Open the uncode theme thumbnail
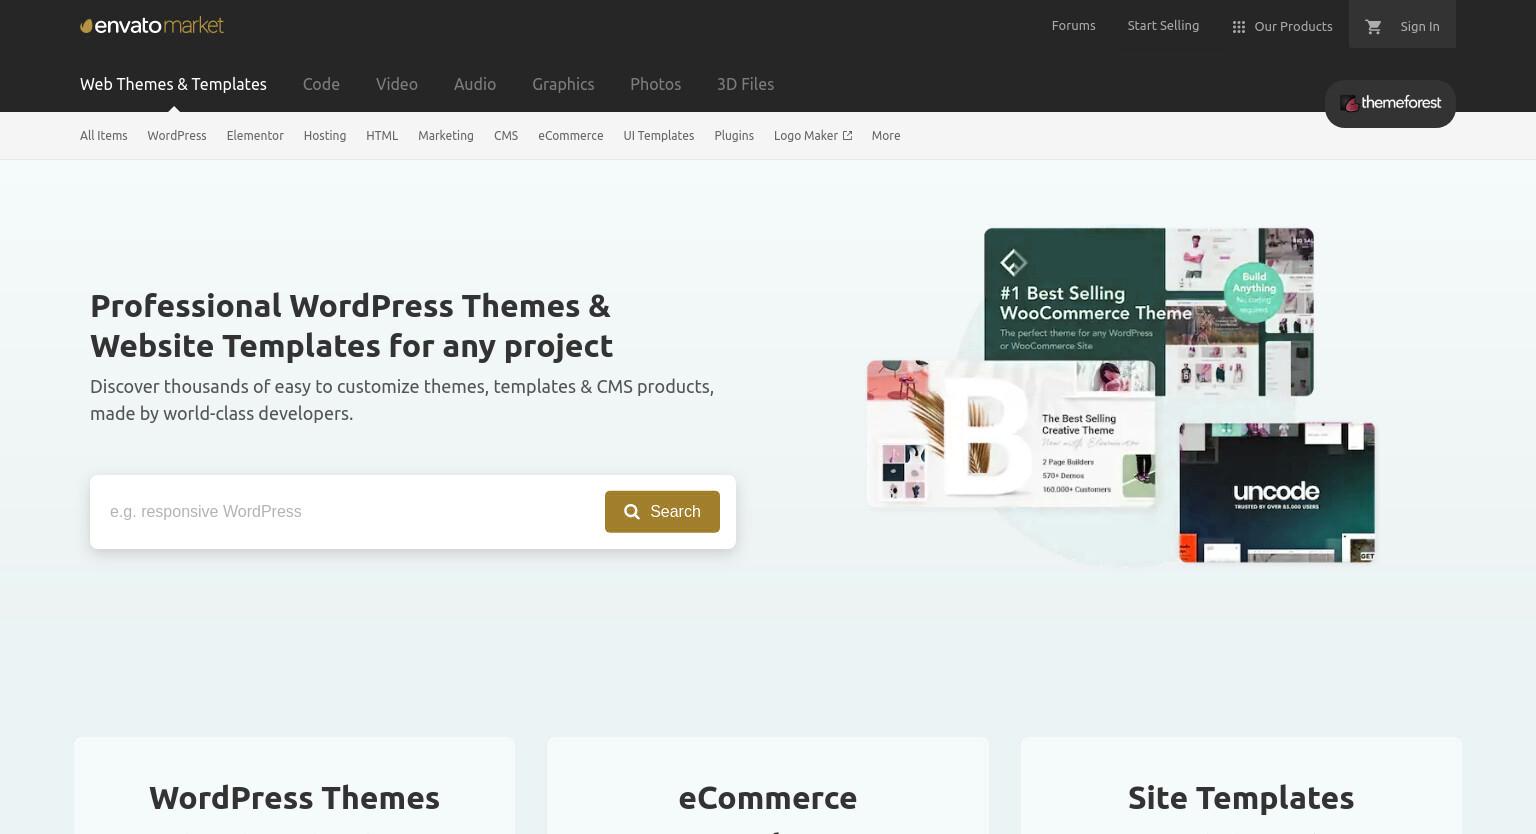1536x834 pixels. click(1277, 492)
